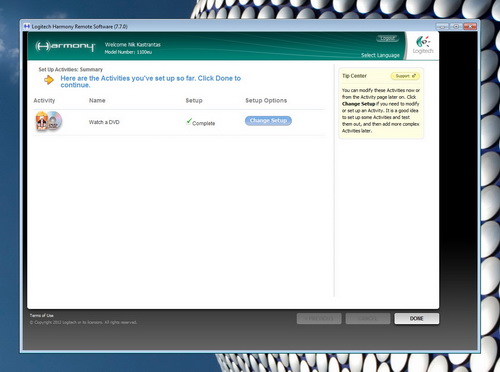Screen dimensions: 500x372
Task: Click the Setup Options column header
Action: coord(266,101)
